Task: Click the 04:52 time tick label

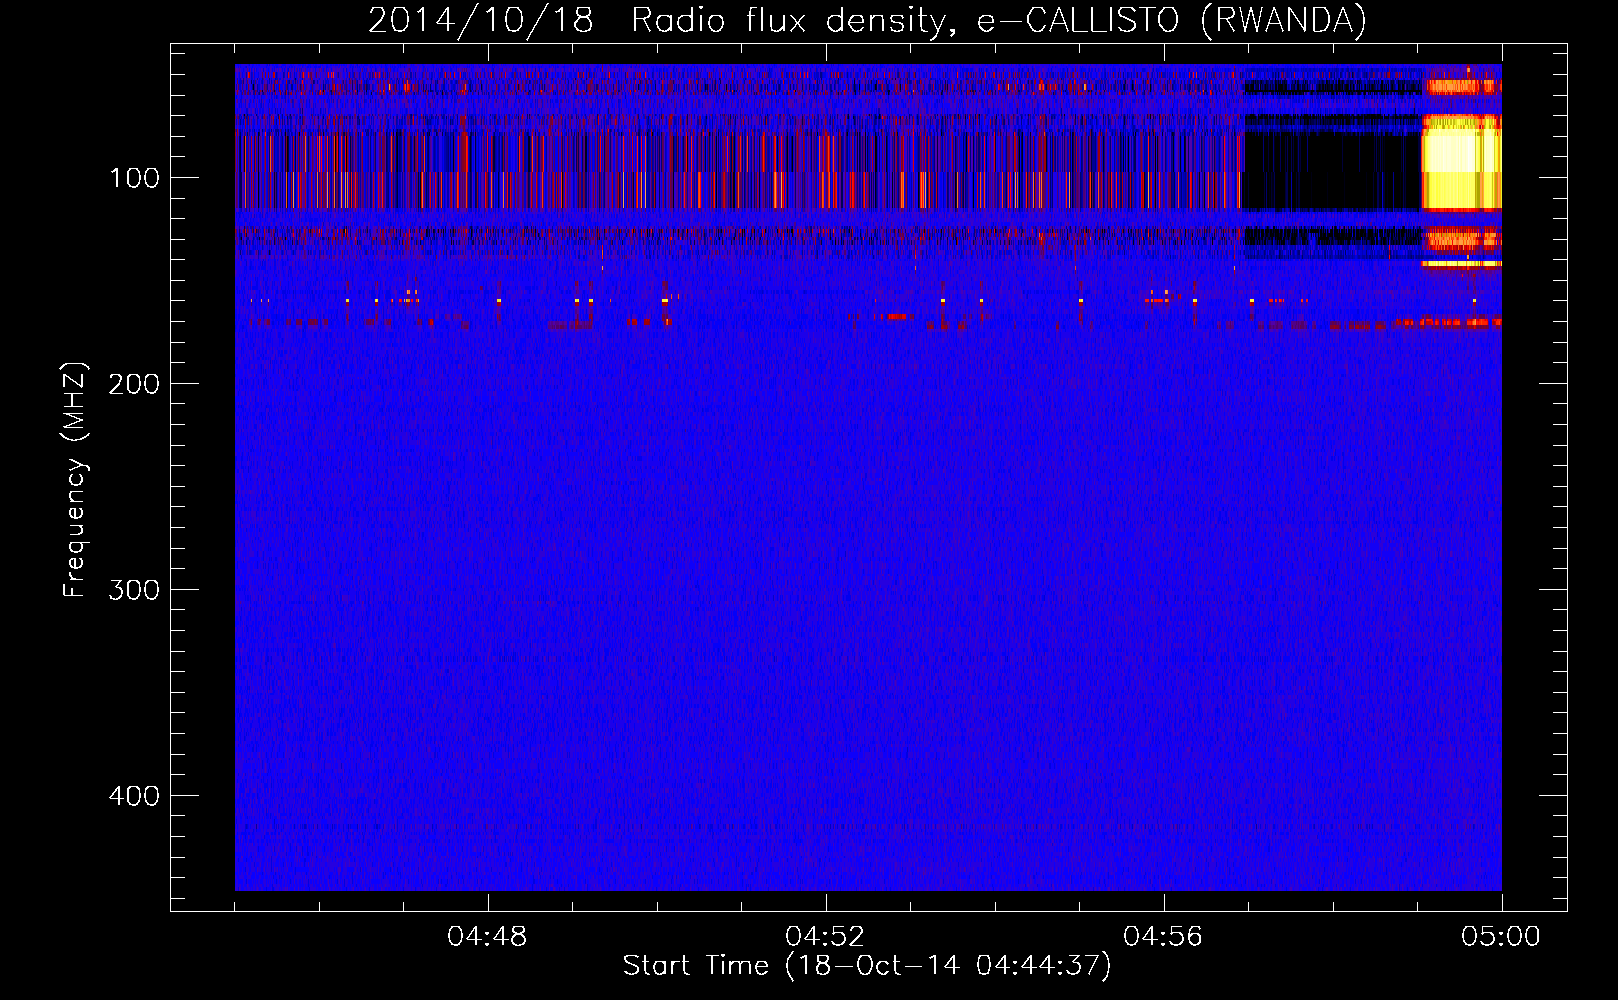Action: coord(825,937)
